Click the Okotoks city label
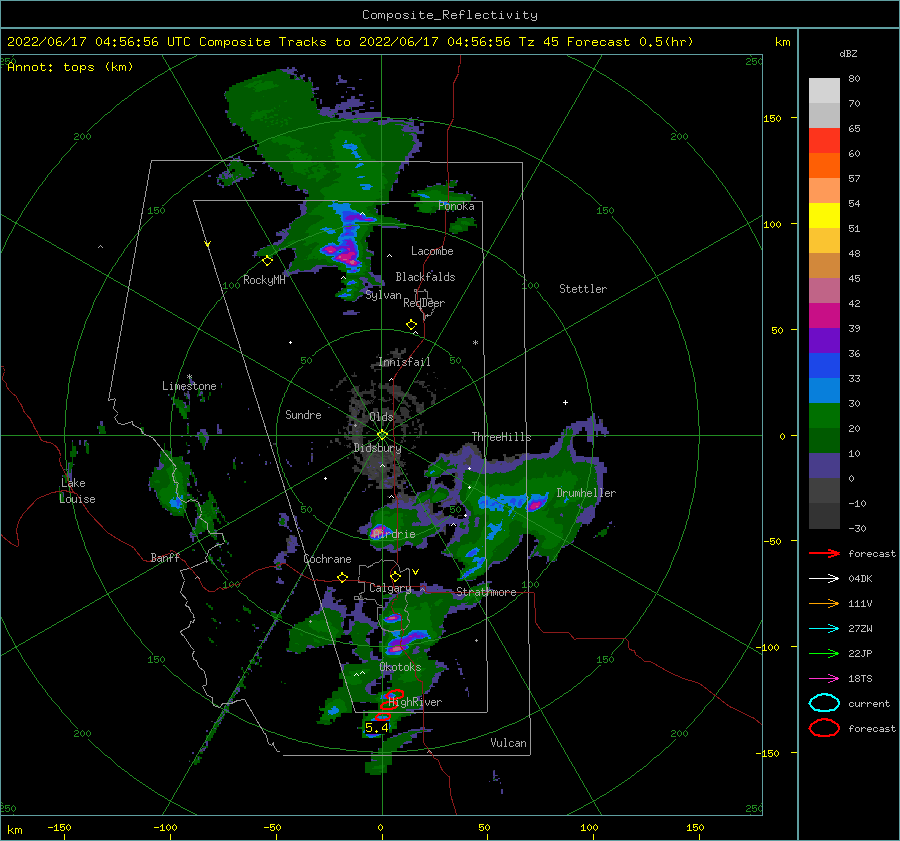This screenshot has width=900, height=841. (400, 668)
